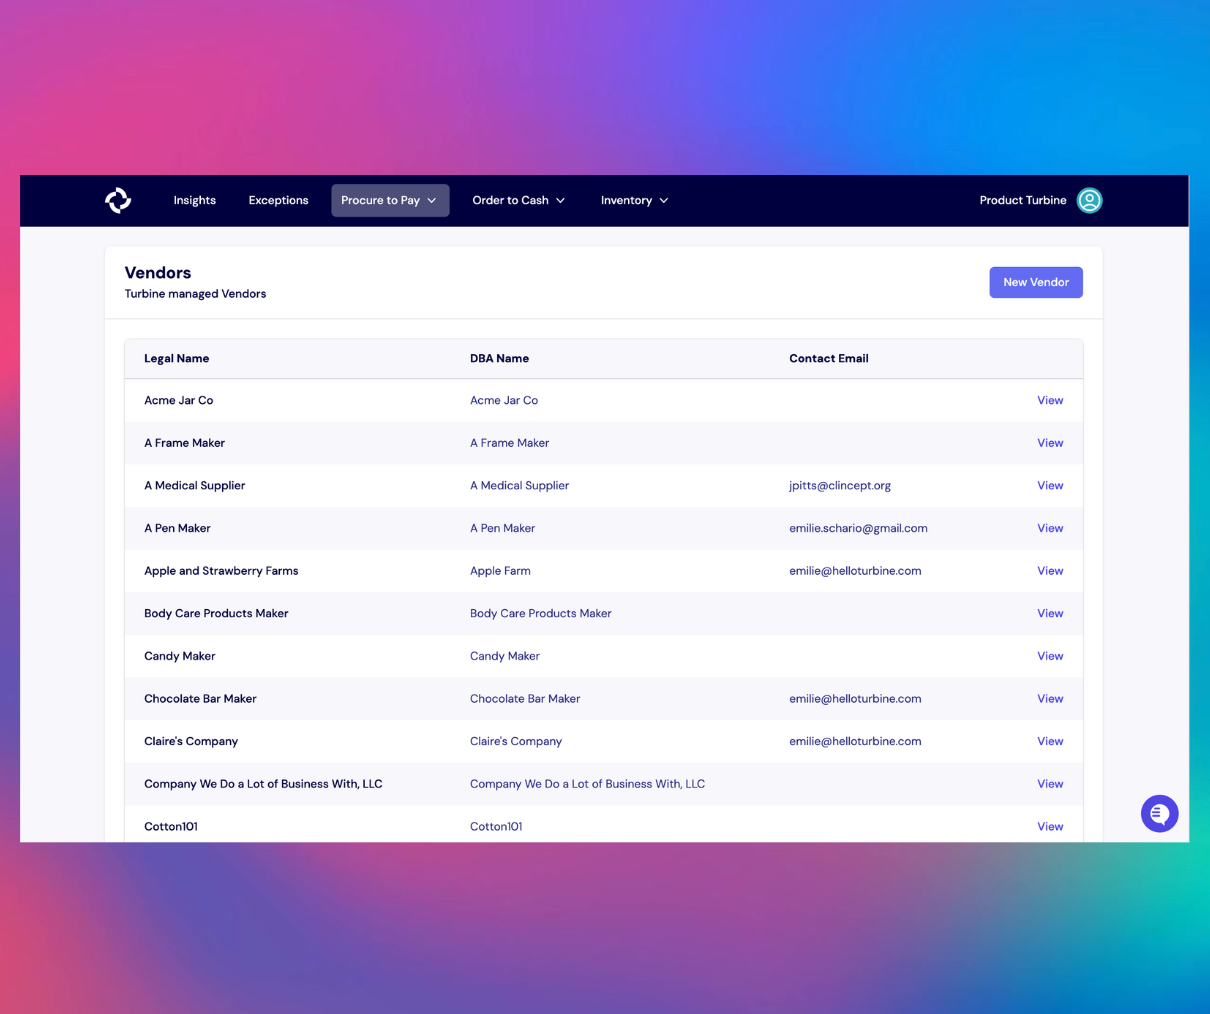
Task: Open the user profile avatar icon
Action: (x=1089, y=200)
